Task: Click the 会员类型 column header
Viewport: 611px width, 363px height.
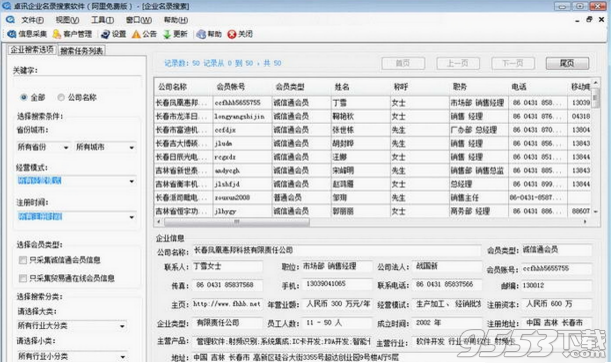Action: pos(301,87)
